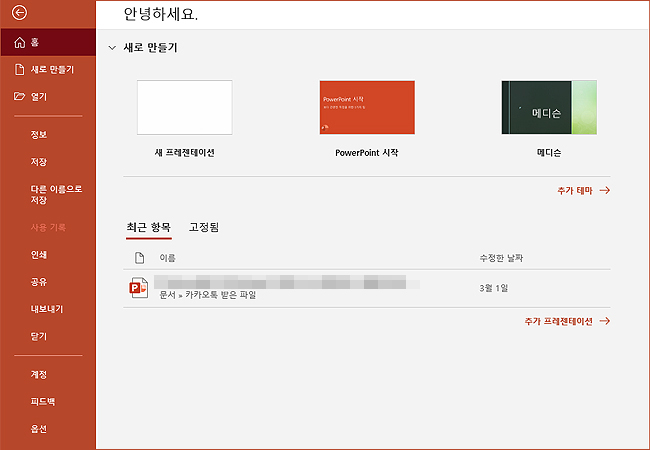
Task: Open the 공유 menu item
Action: 39,282
